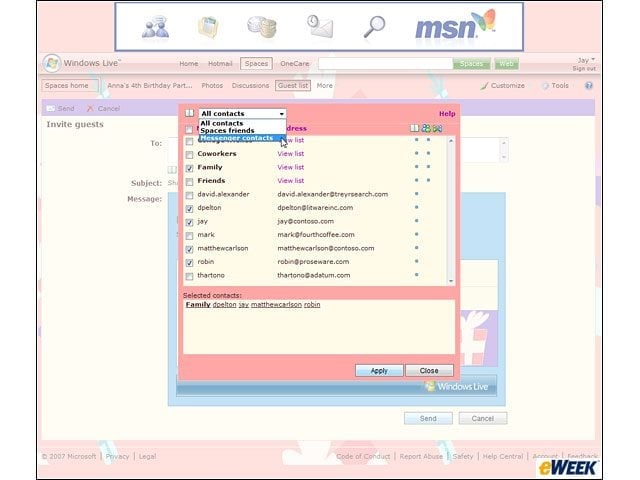Click the address book icon under To field
This screenshot has height=480, width=640.
click(x=172, y=170)
